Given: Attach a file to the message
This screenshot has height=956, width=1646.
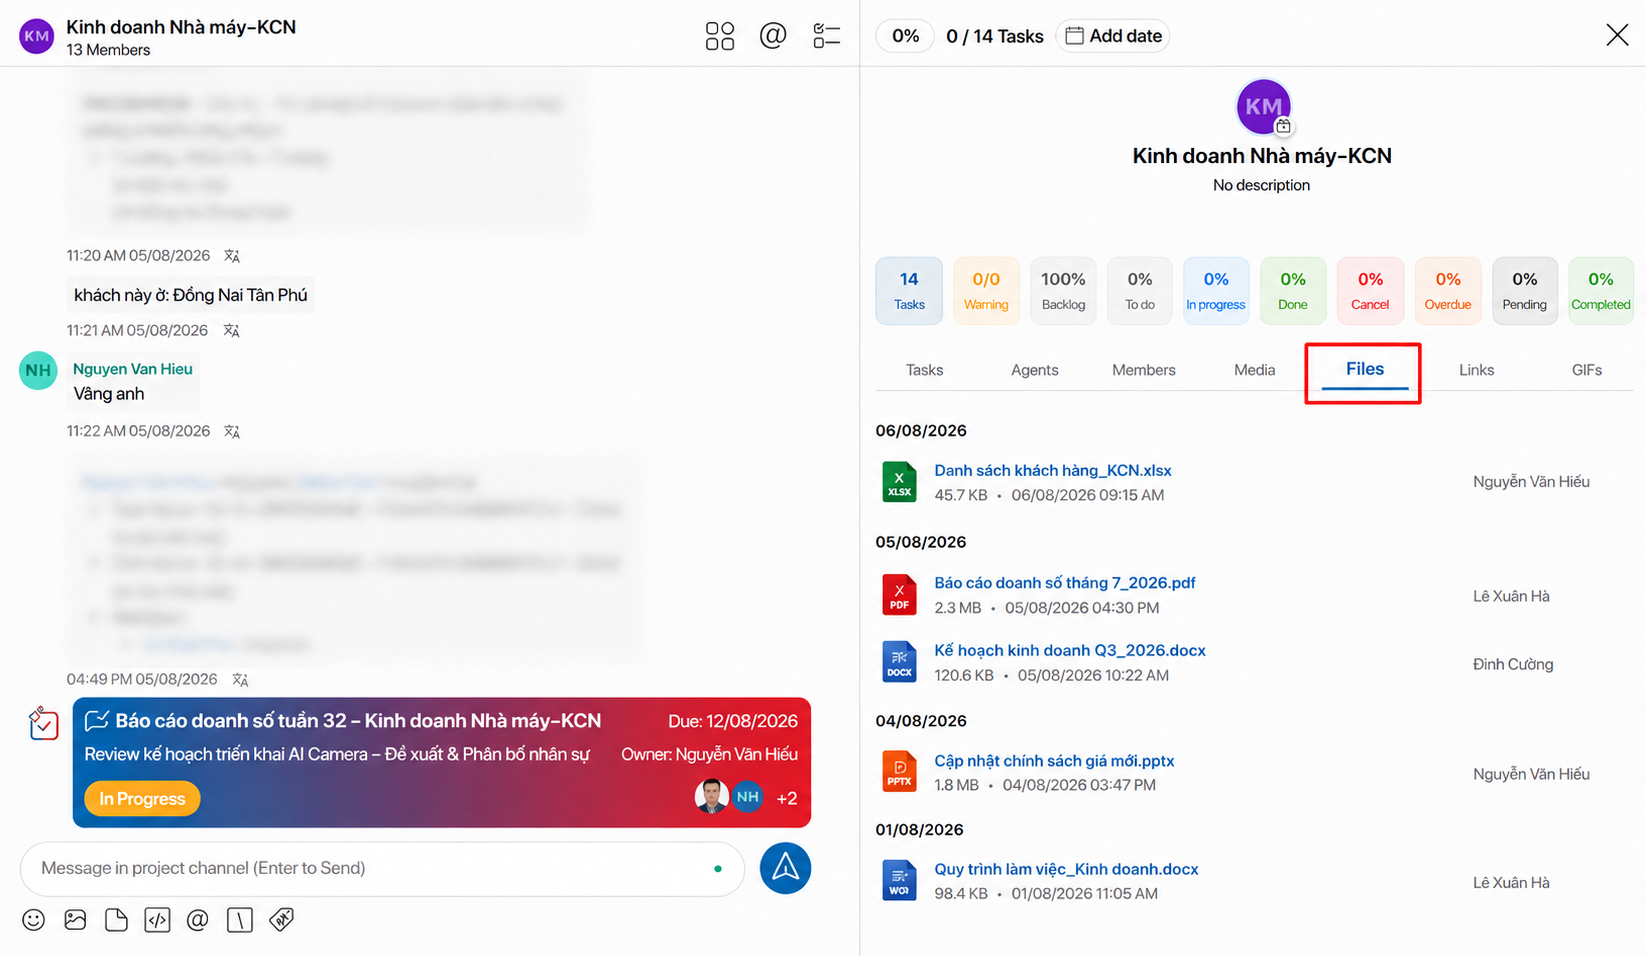Looking at the screenshot, I should coord(116,920).
